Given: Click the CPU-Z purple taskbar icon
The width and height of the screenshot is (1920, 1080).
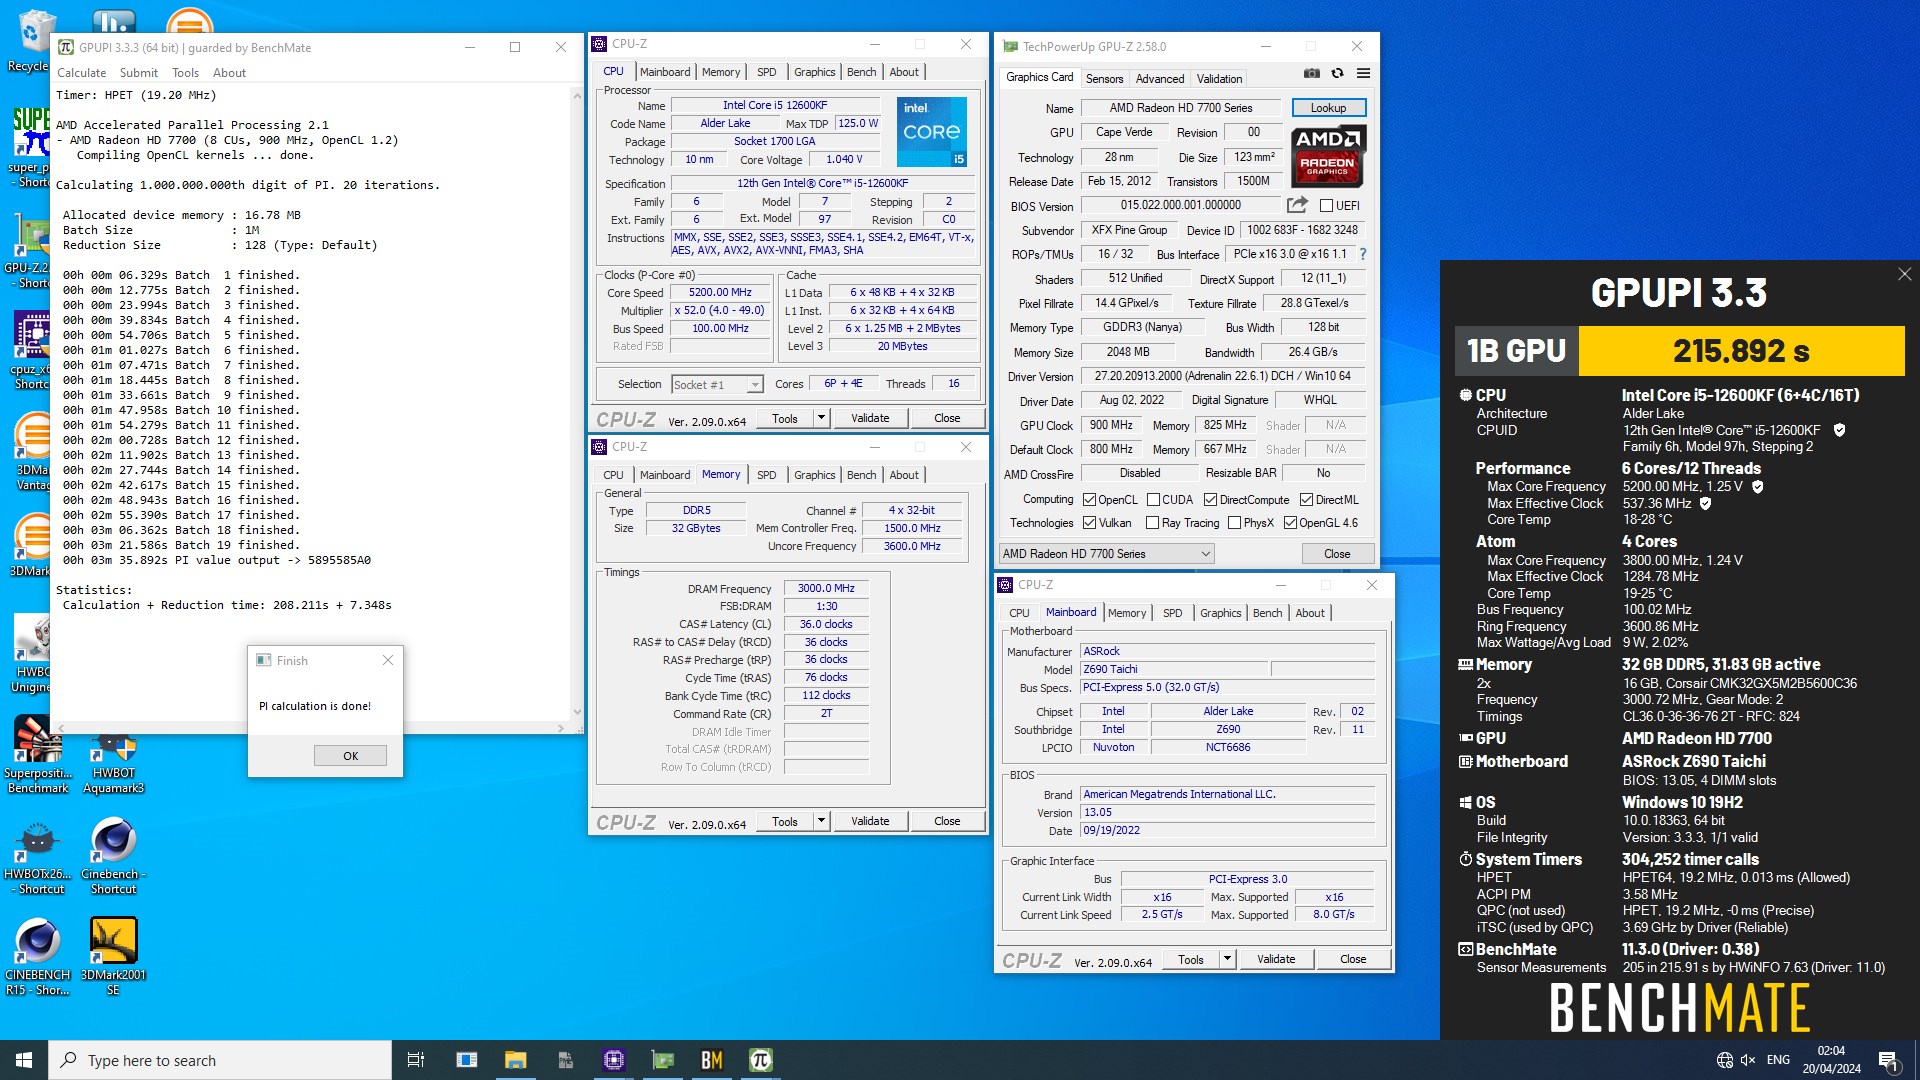Looking at the screenshot, I should point(613,1060).
